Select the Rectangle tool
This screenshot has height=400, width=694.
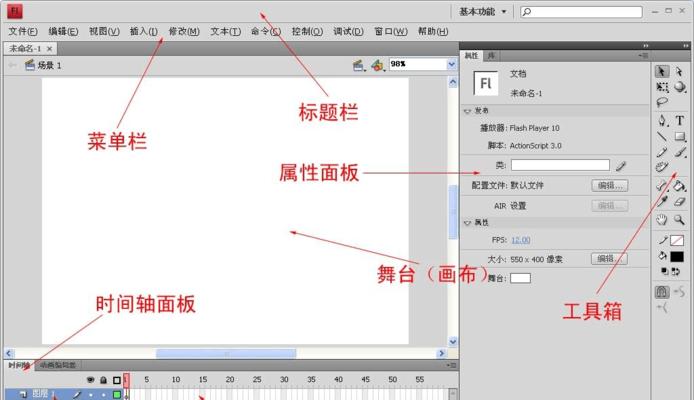point(679,136)
